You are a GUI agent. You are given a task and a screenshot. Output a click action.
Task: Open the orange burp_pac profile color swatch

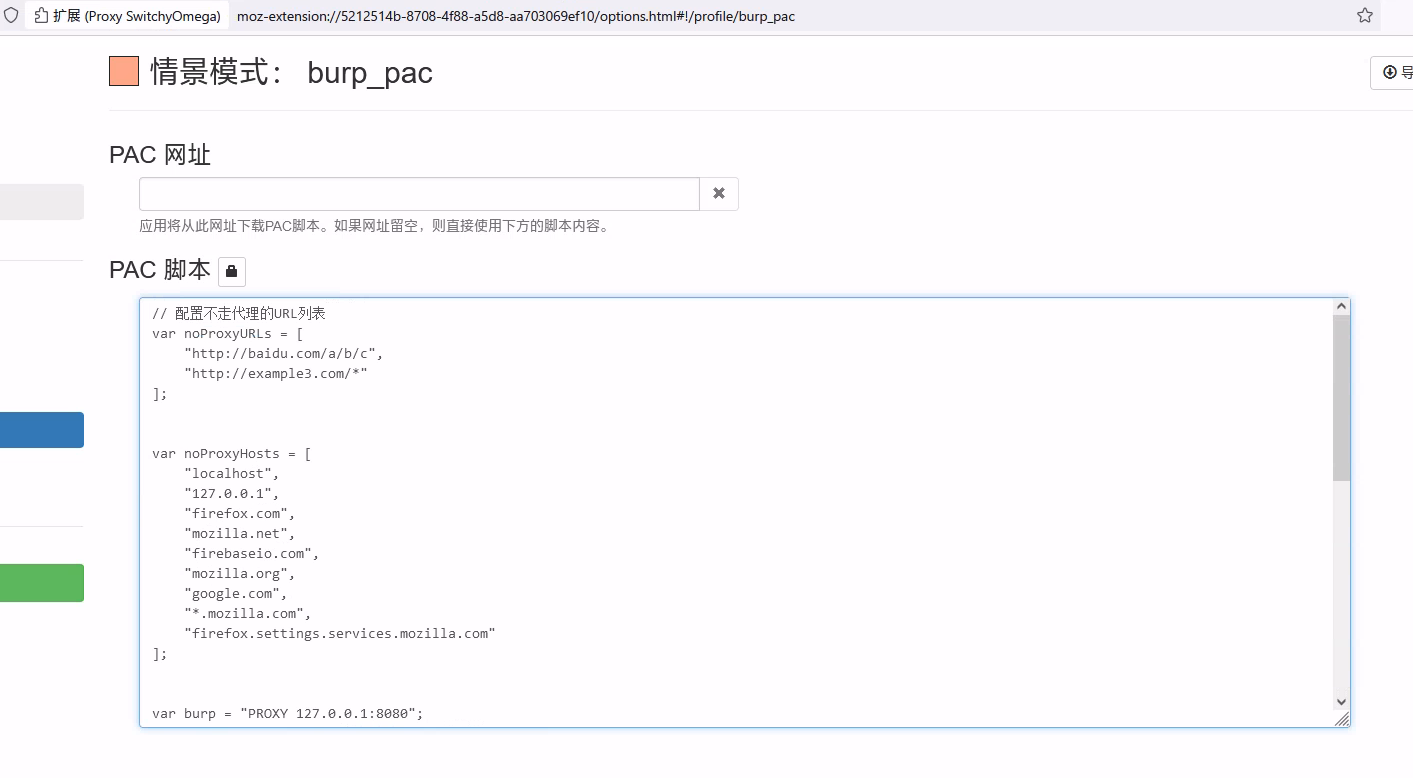(124, 72)
